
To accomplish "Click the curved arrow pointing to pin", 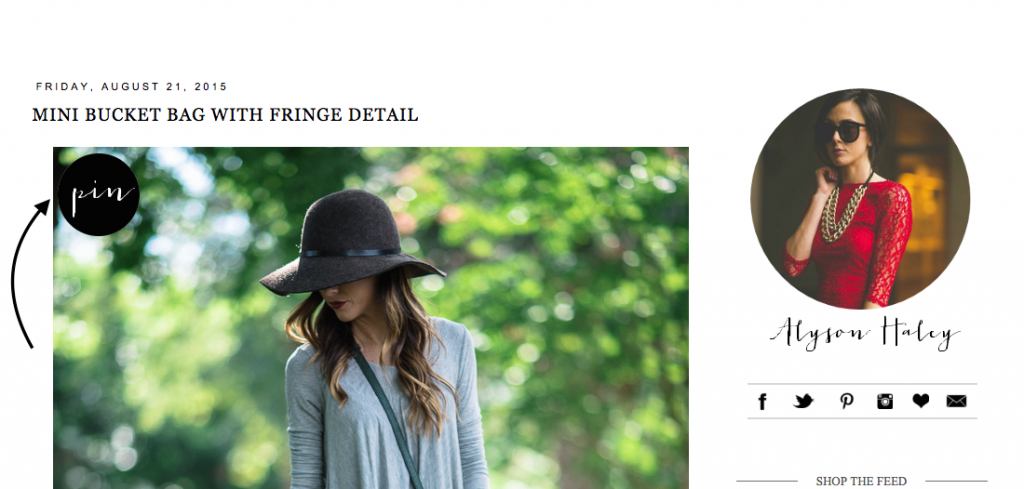I will pos(29,274).
